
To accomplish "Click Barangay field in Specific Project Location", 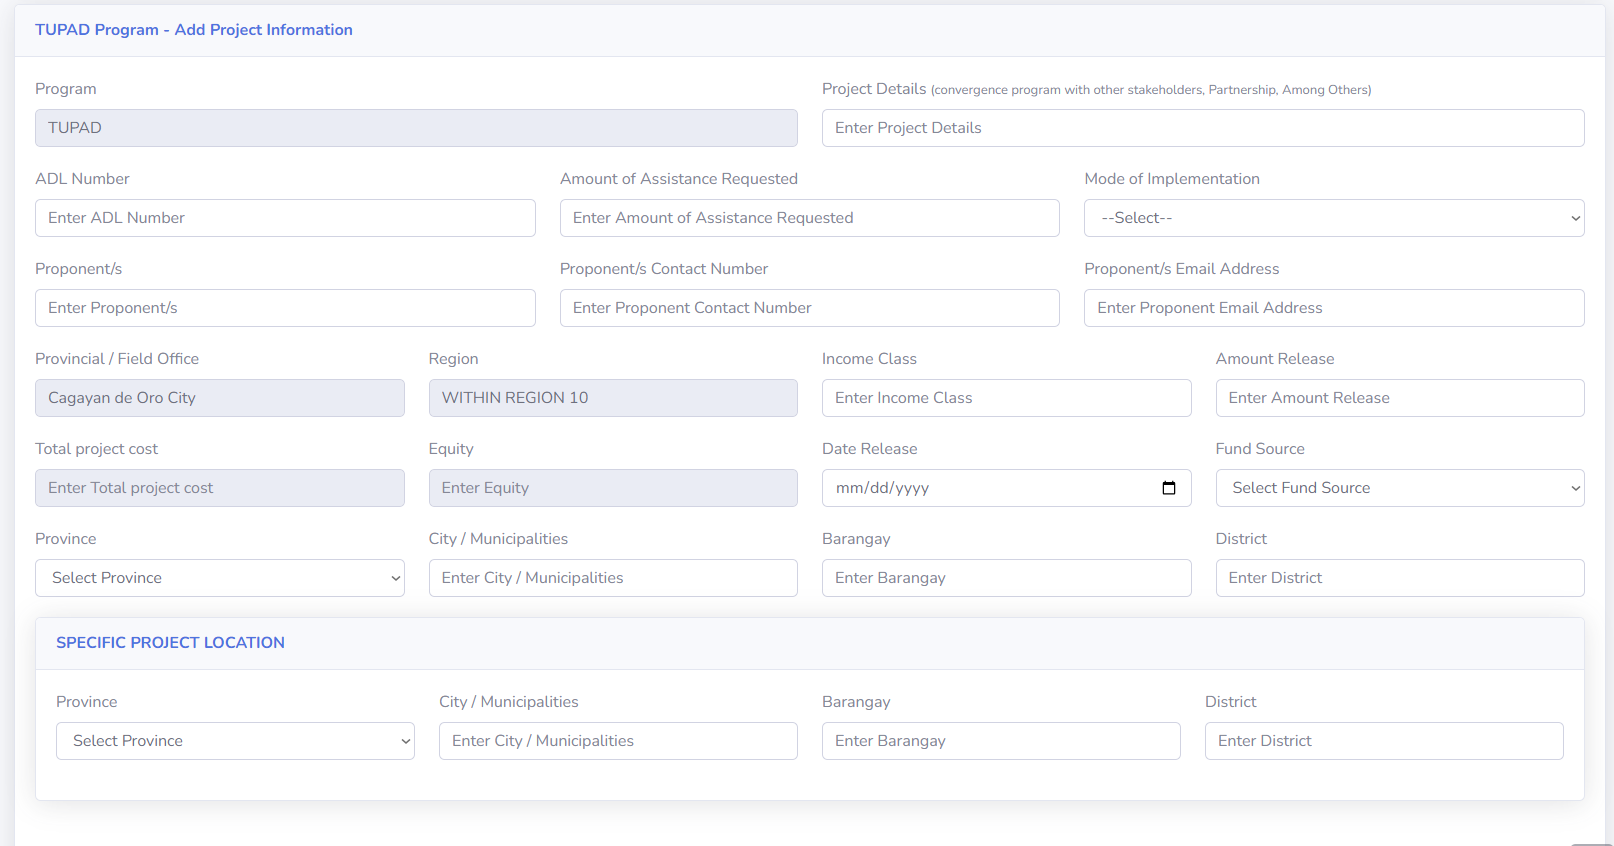I will coord(1001,741).
